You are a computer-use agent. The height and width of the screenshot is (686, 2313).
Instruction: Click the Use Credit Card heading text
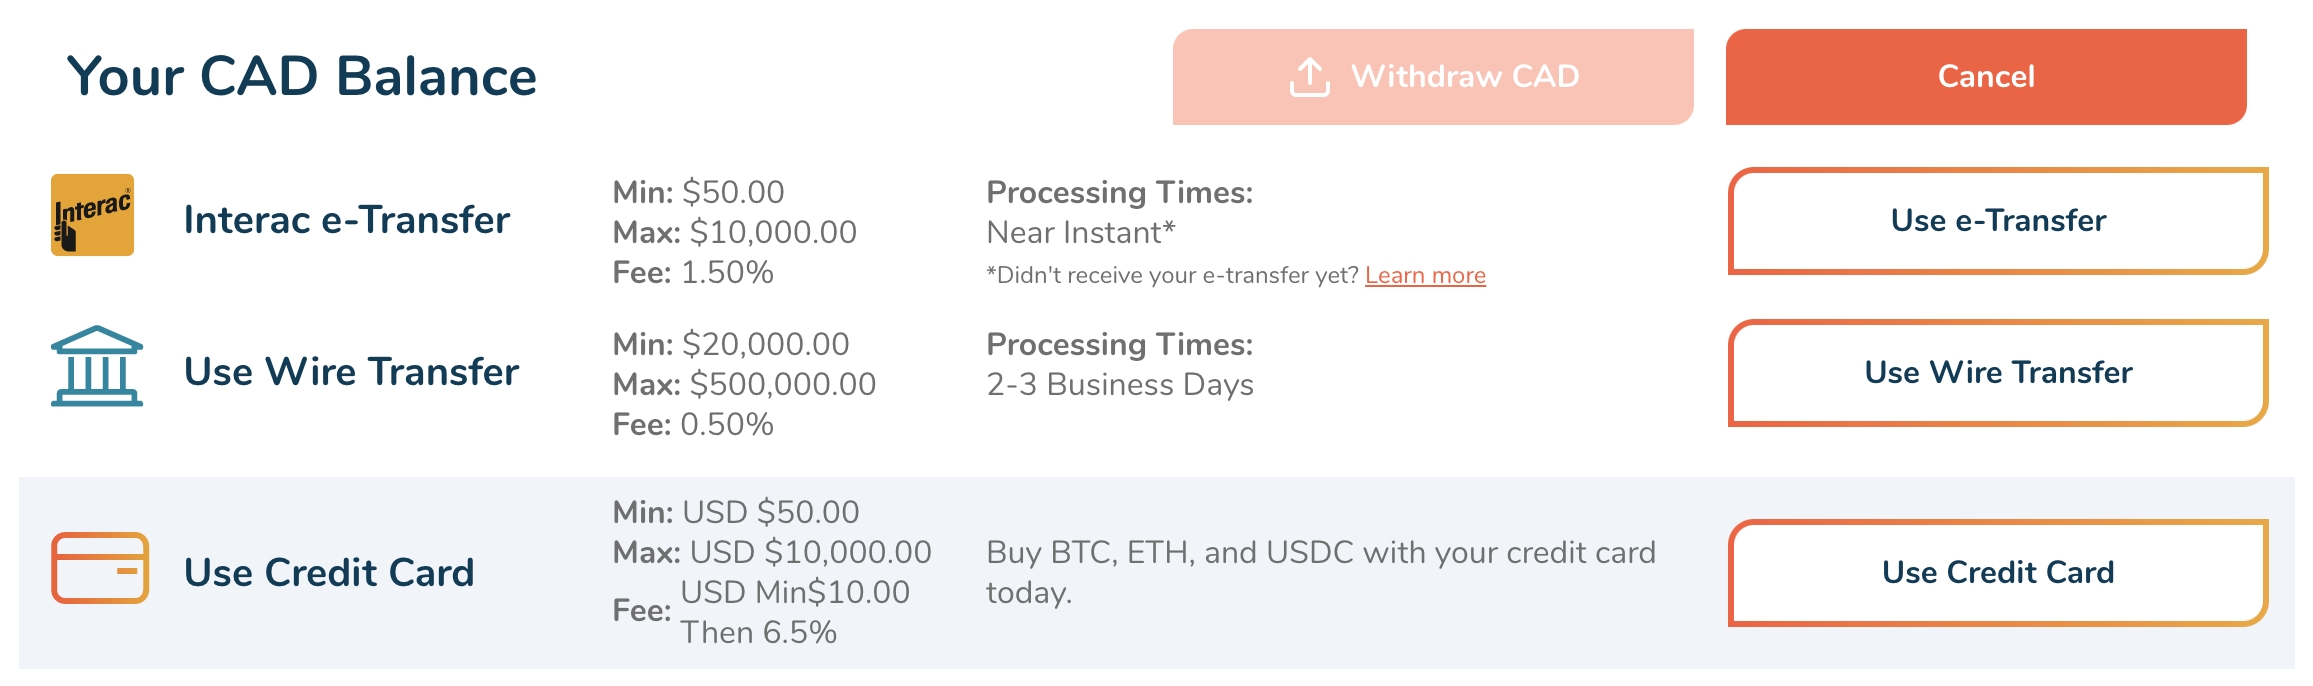click(x=329, y=573)
